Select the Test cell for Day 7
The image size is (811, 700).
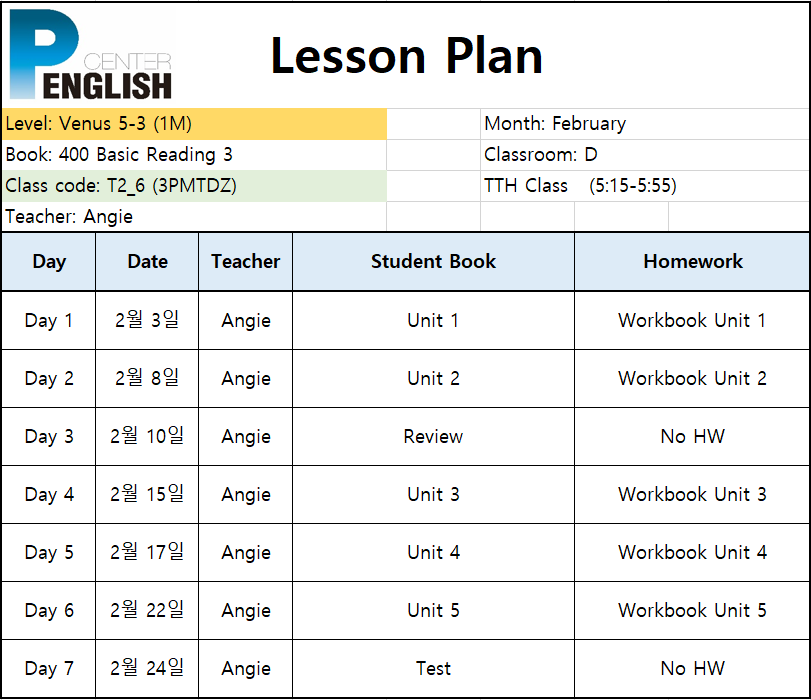coord(433,668)
